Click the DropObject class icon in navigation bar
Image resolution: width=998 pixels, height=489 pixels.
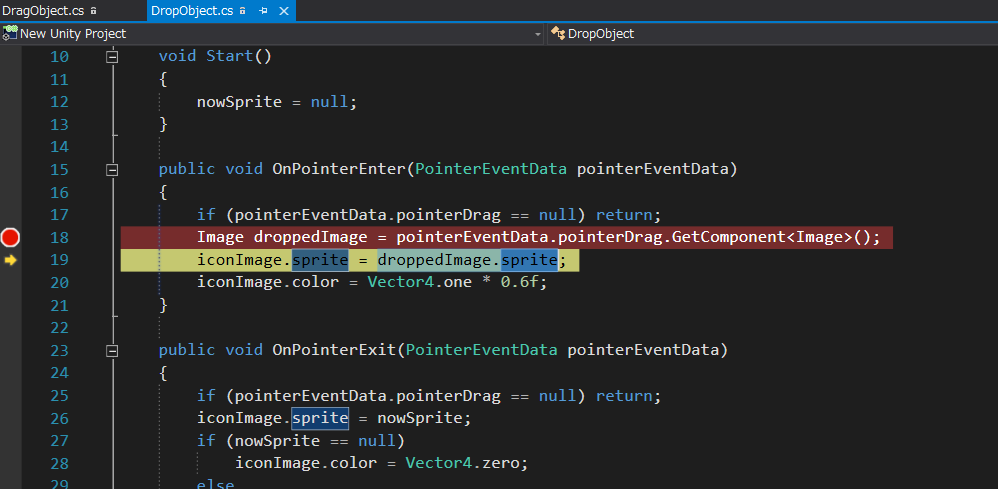(x=557, y=34)
